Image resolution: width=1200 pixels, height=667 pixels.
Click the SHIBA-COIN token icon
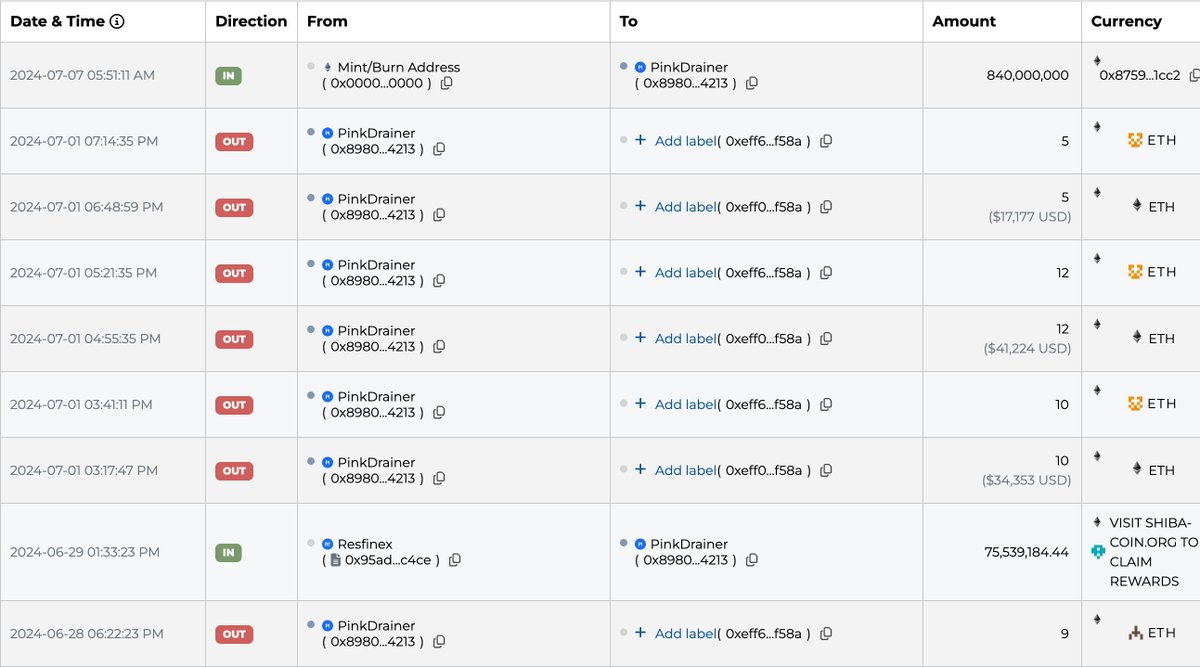click(x=1098, y=551)
